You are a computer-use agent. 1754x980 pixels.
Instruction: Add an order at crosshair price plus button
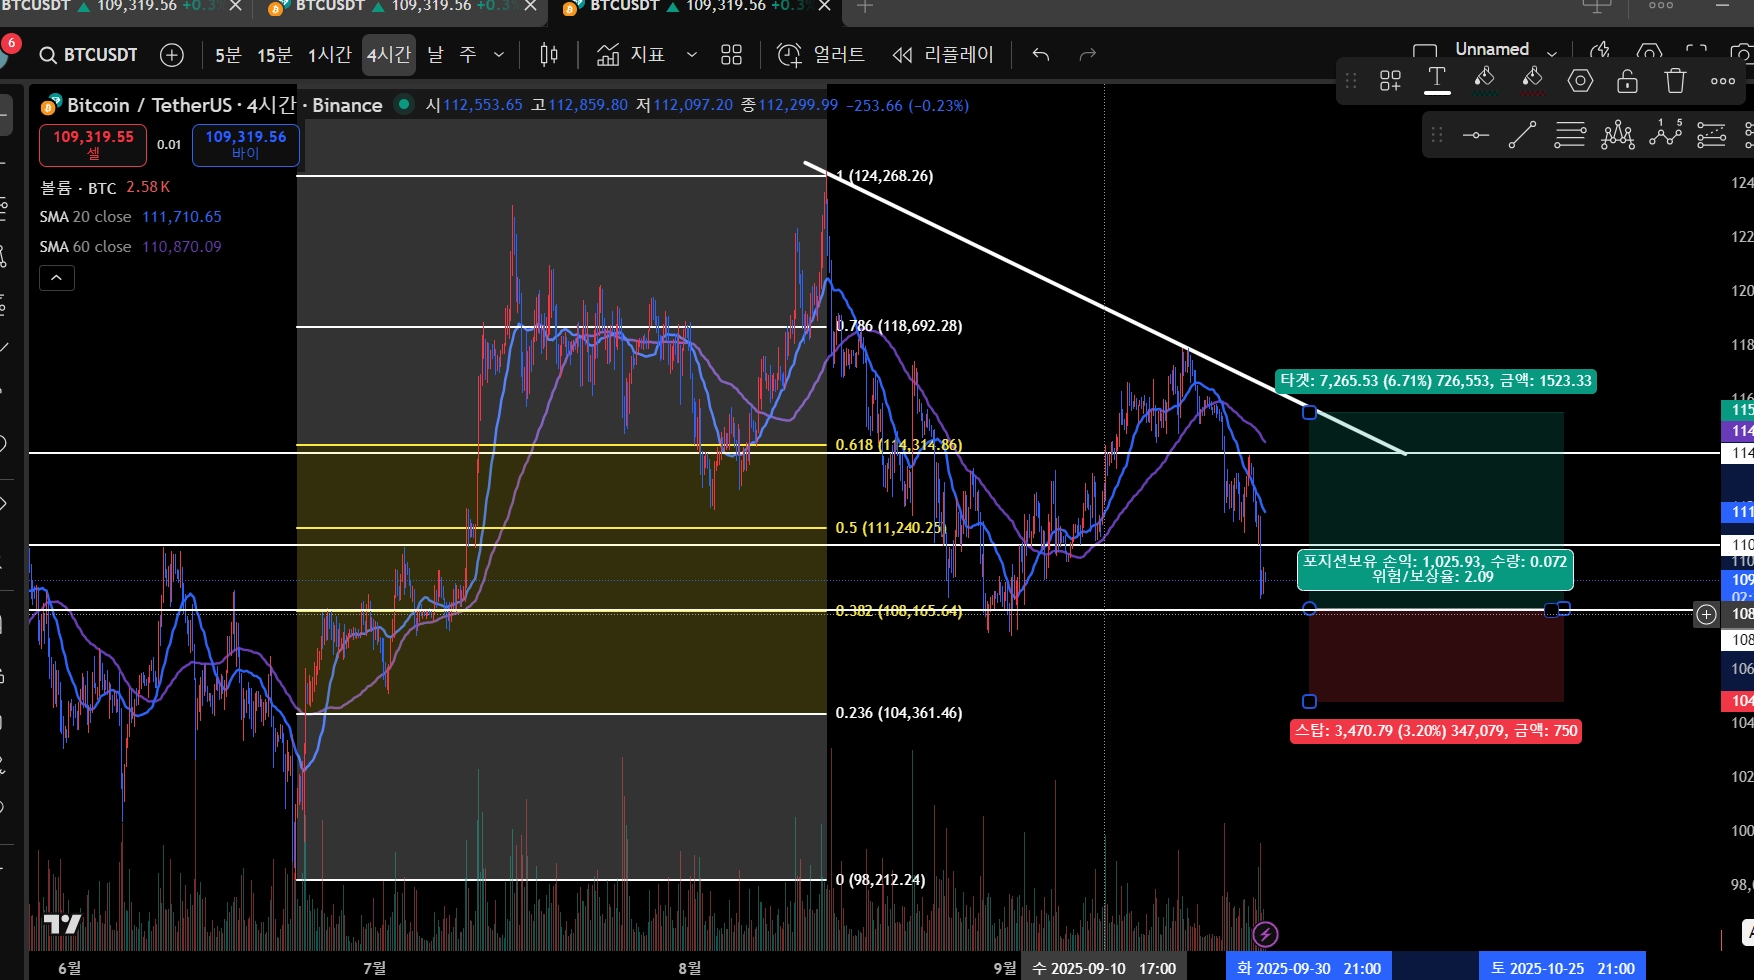[1706, 615]
